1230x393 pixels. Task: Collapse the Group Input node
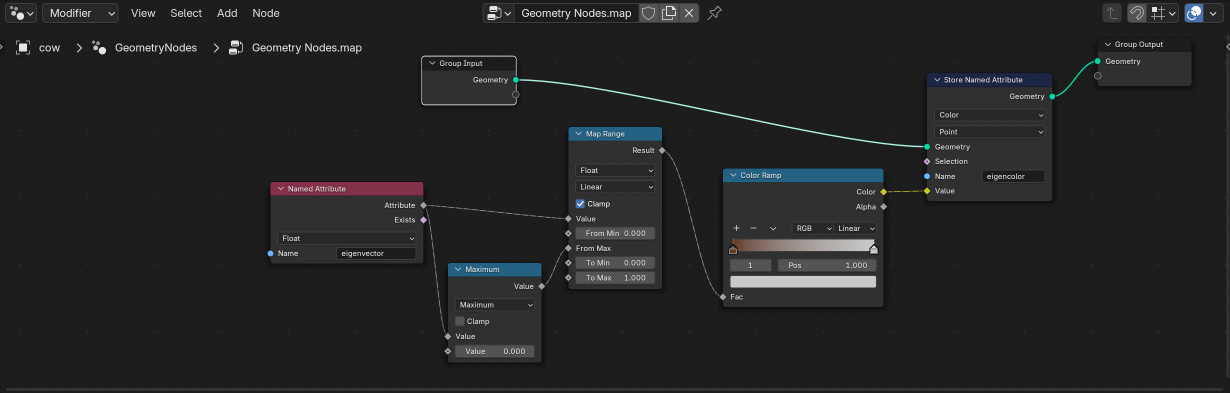pos(432,63)
